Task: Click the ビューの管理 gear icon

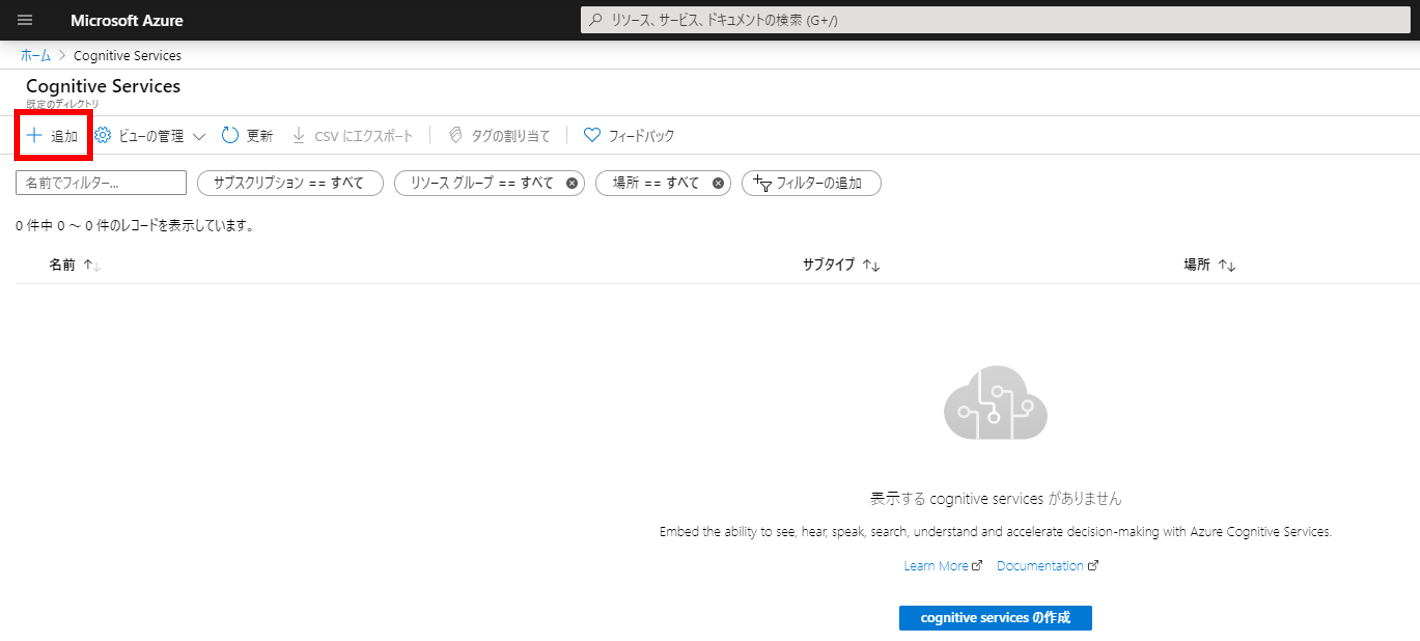Action: click(102, 135)
